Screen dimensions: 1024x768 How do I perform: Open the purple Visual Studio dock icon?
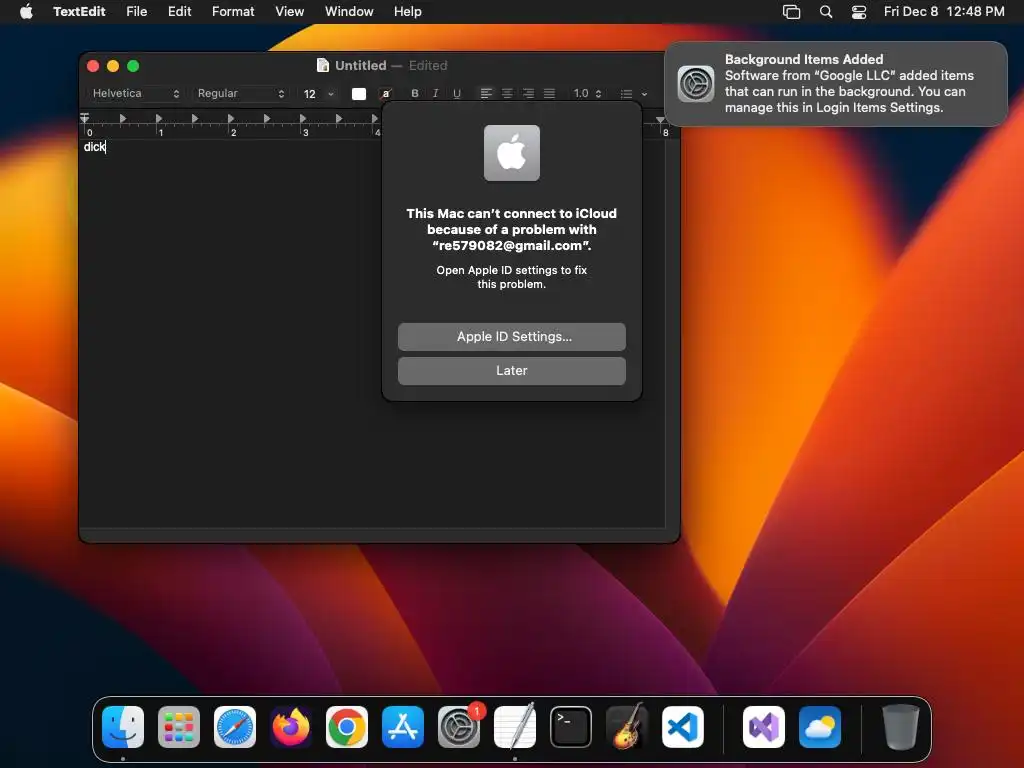coord(763,726)
